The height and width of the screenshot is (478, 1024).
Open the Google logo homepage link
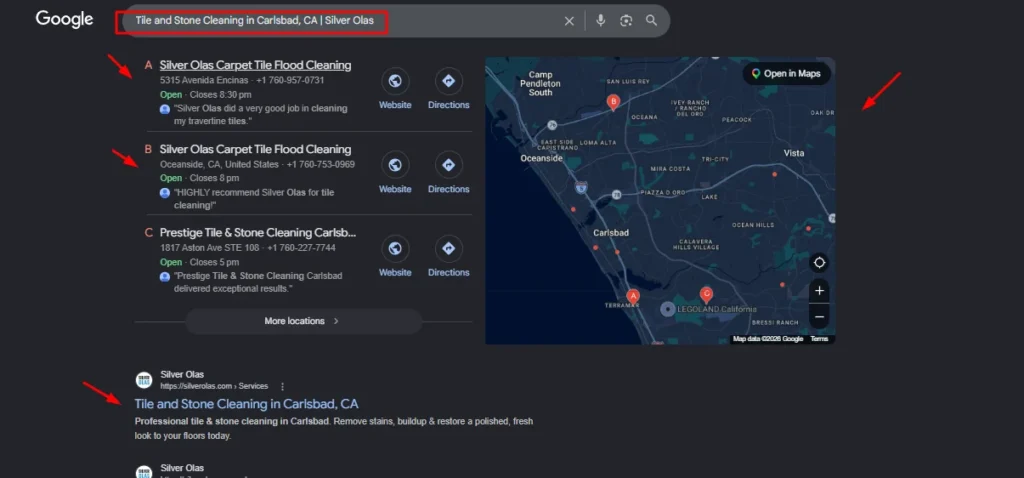point(64,20)
